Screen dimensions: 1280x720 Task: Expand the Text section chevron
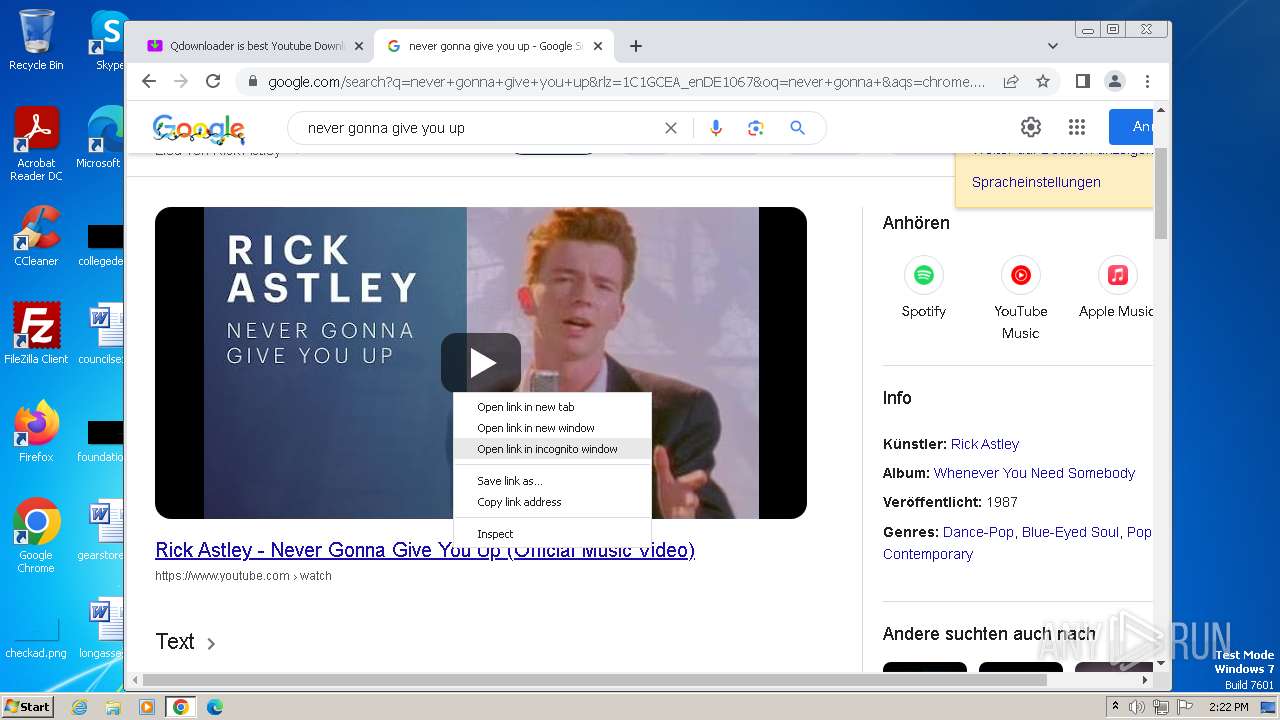211,643
